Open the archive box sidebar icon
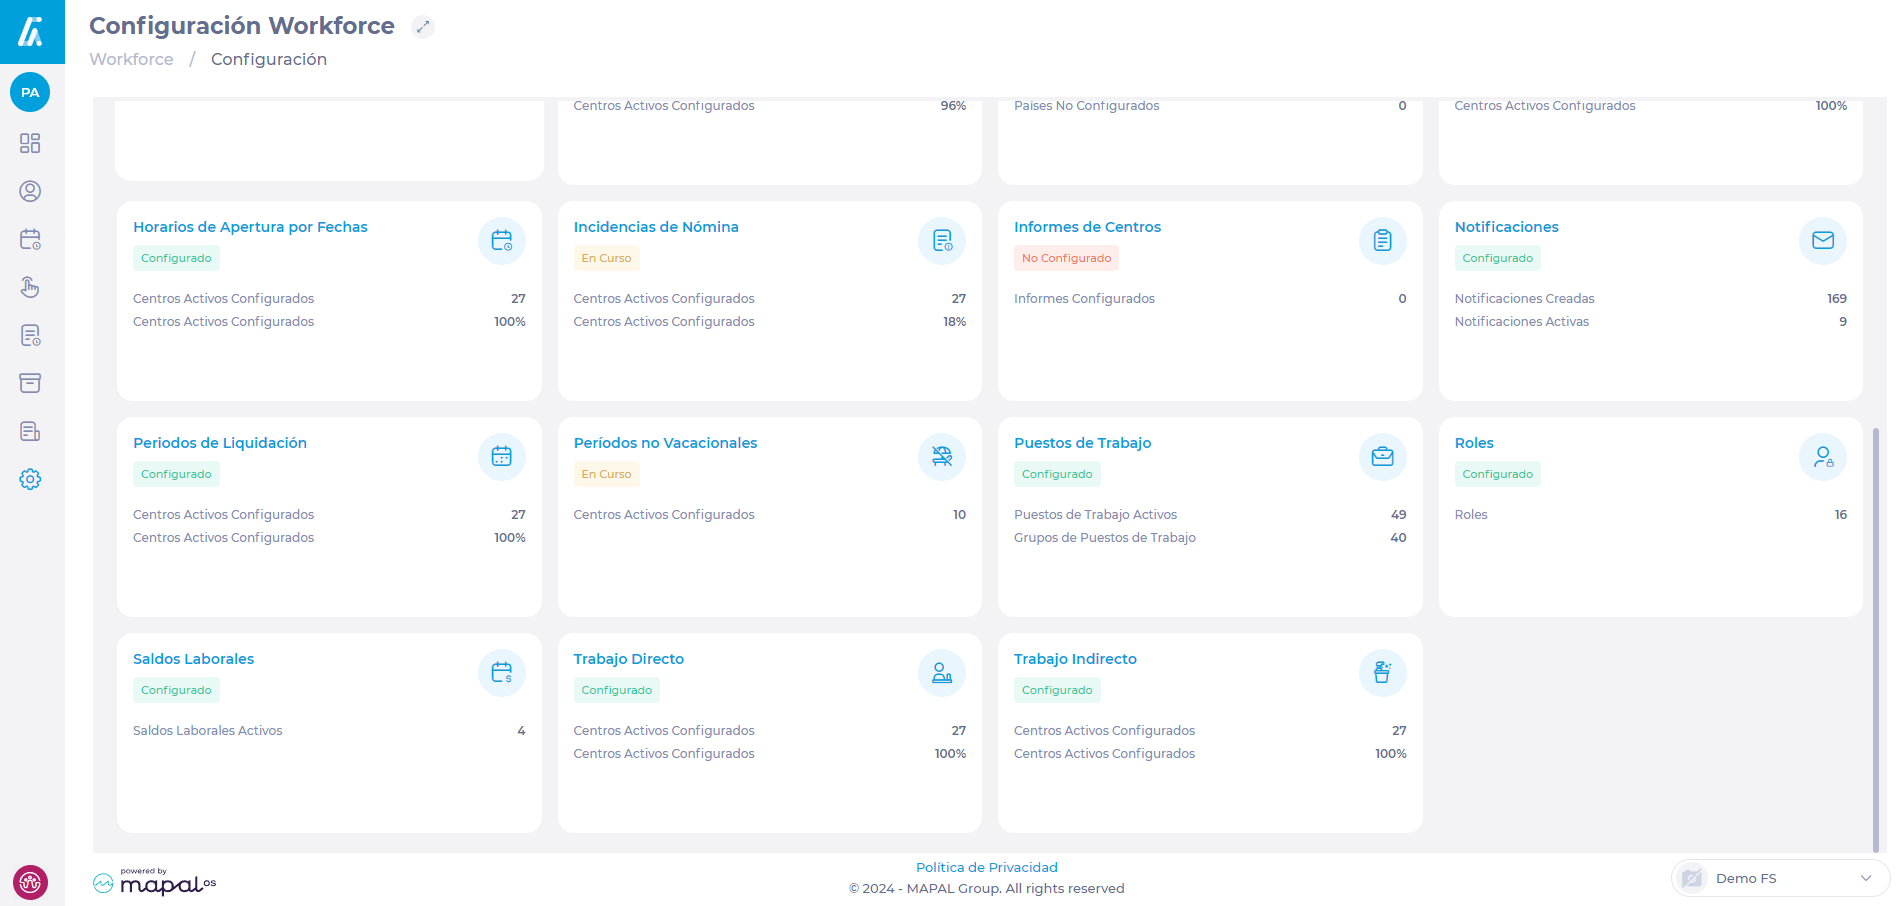The width and height of the screenshot is (1901, 906). (x=30, y=383)
